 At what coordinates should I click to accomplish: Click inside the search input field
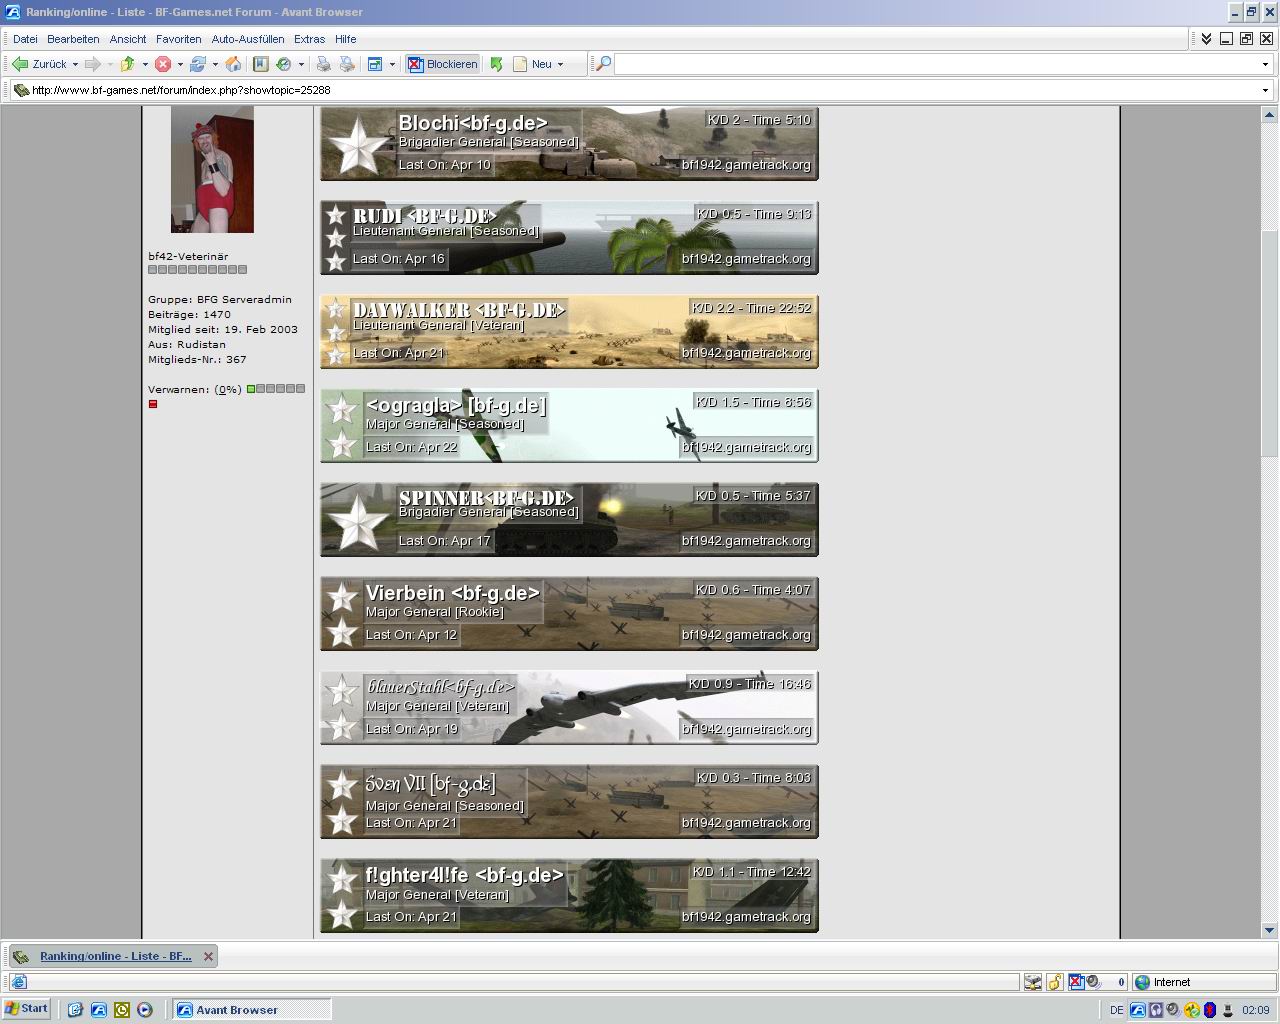click(x=935, y=64)
